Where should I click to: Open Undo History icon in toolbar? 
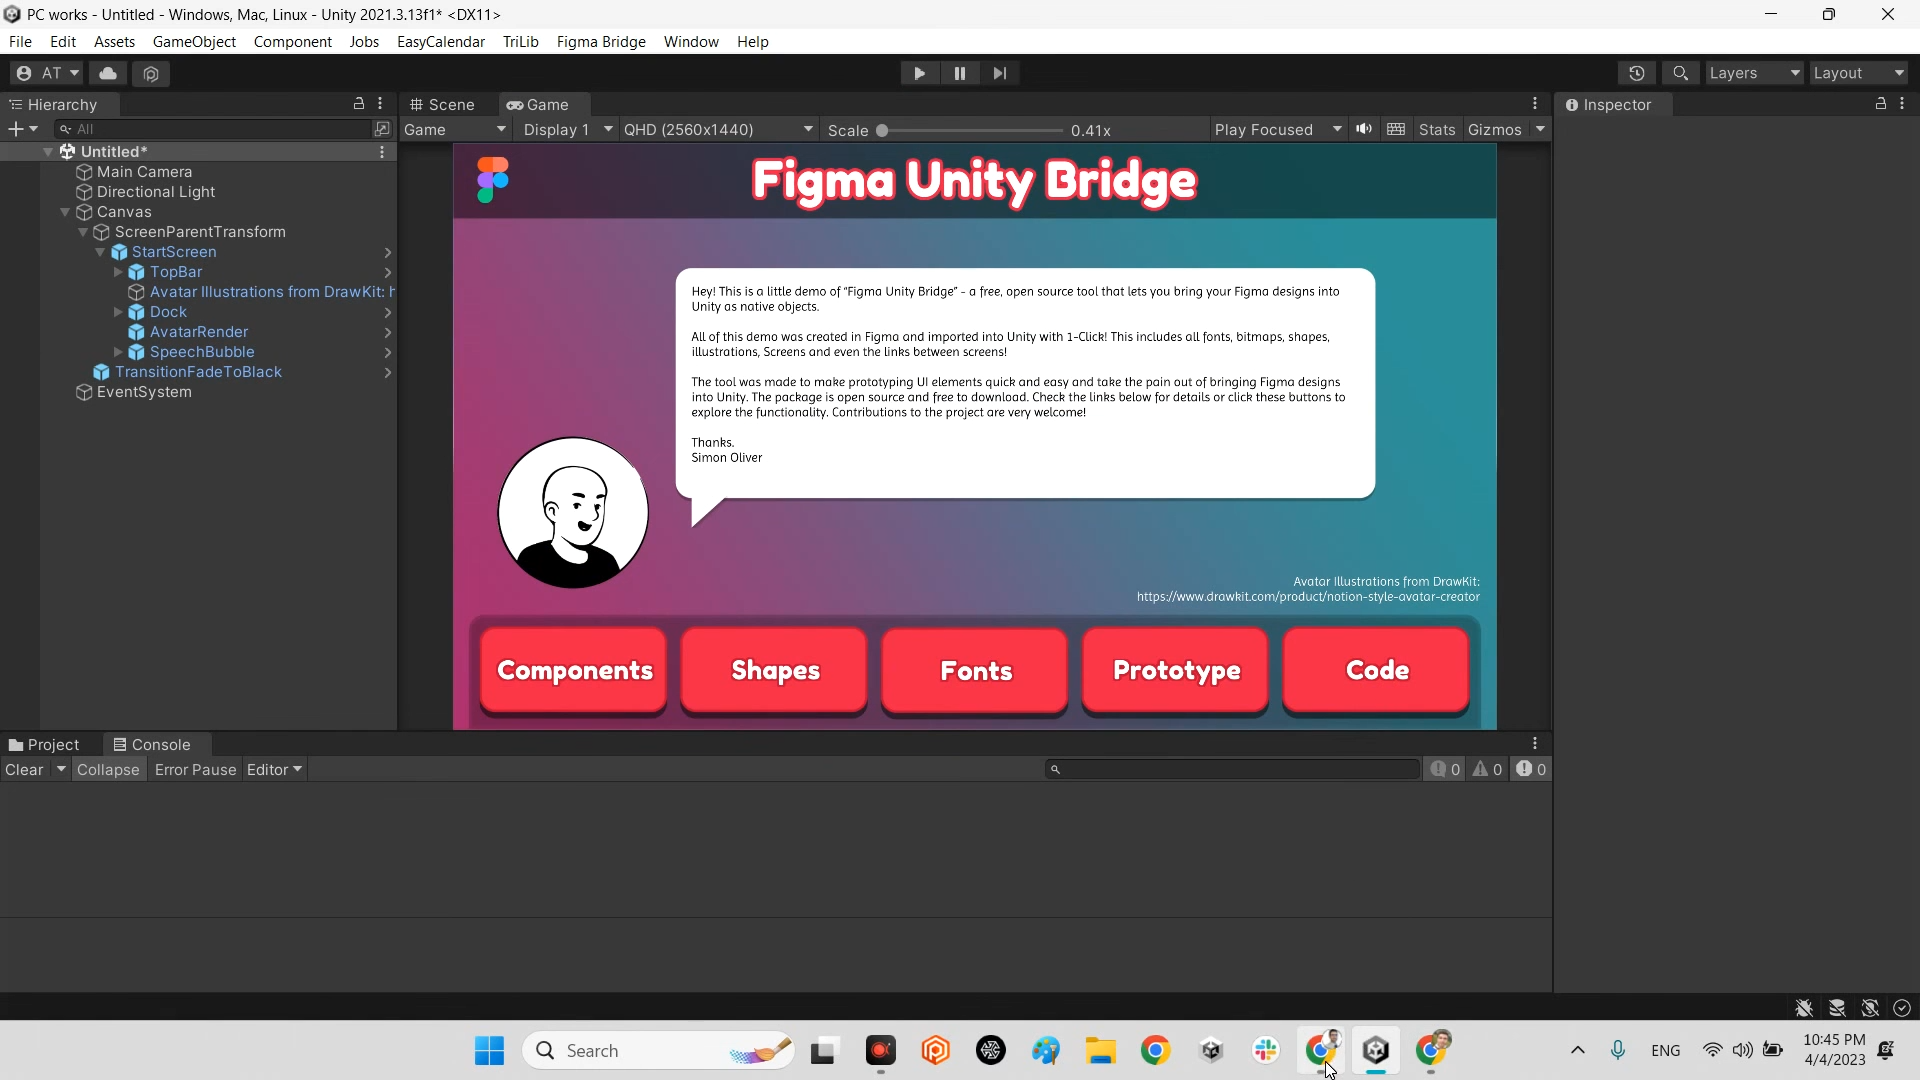[x=1636, y=73]
